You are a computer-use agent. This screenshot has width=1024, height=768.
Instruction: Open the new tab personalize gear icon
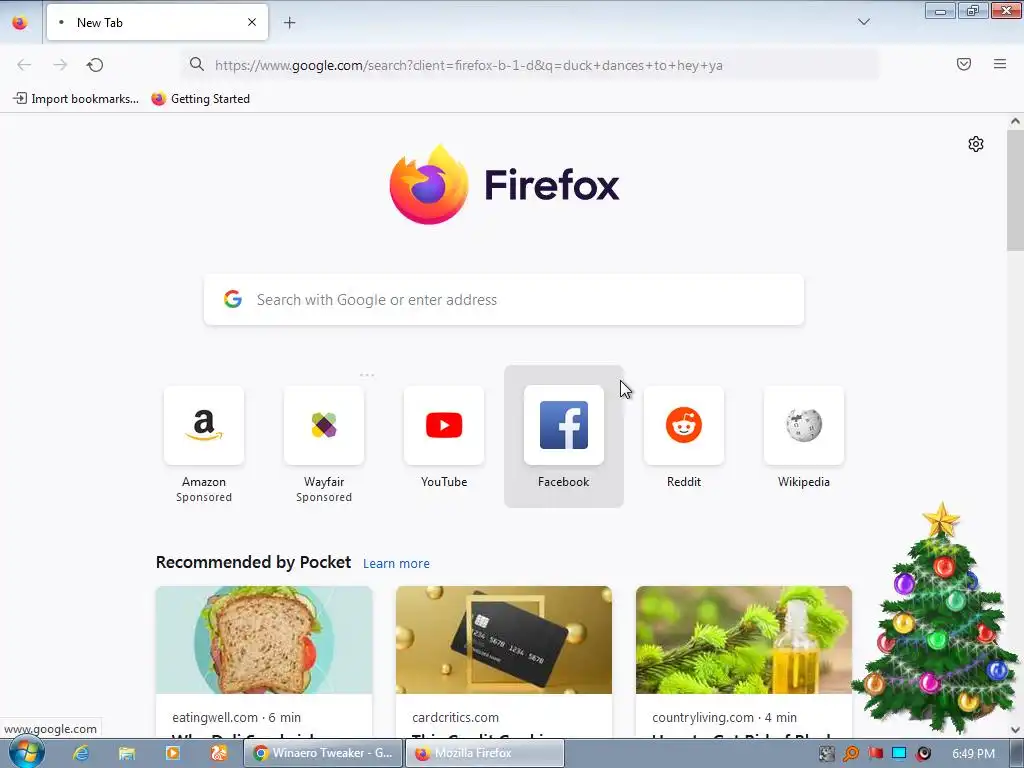(x=976, y=144)
